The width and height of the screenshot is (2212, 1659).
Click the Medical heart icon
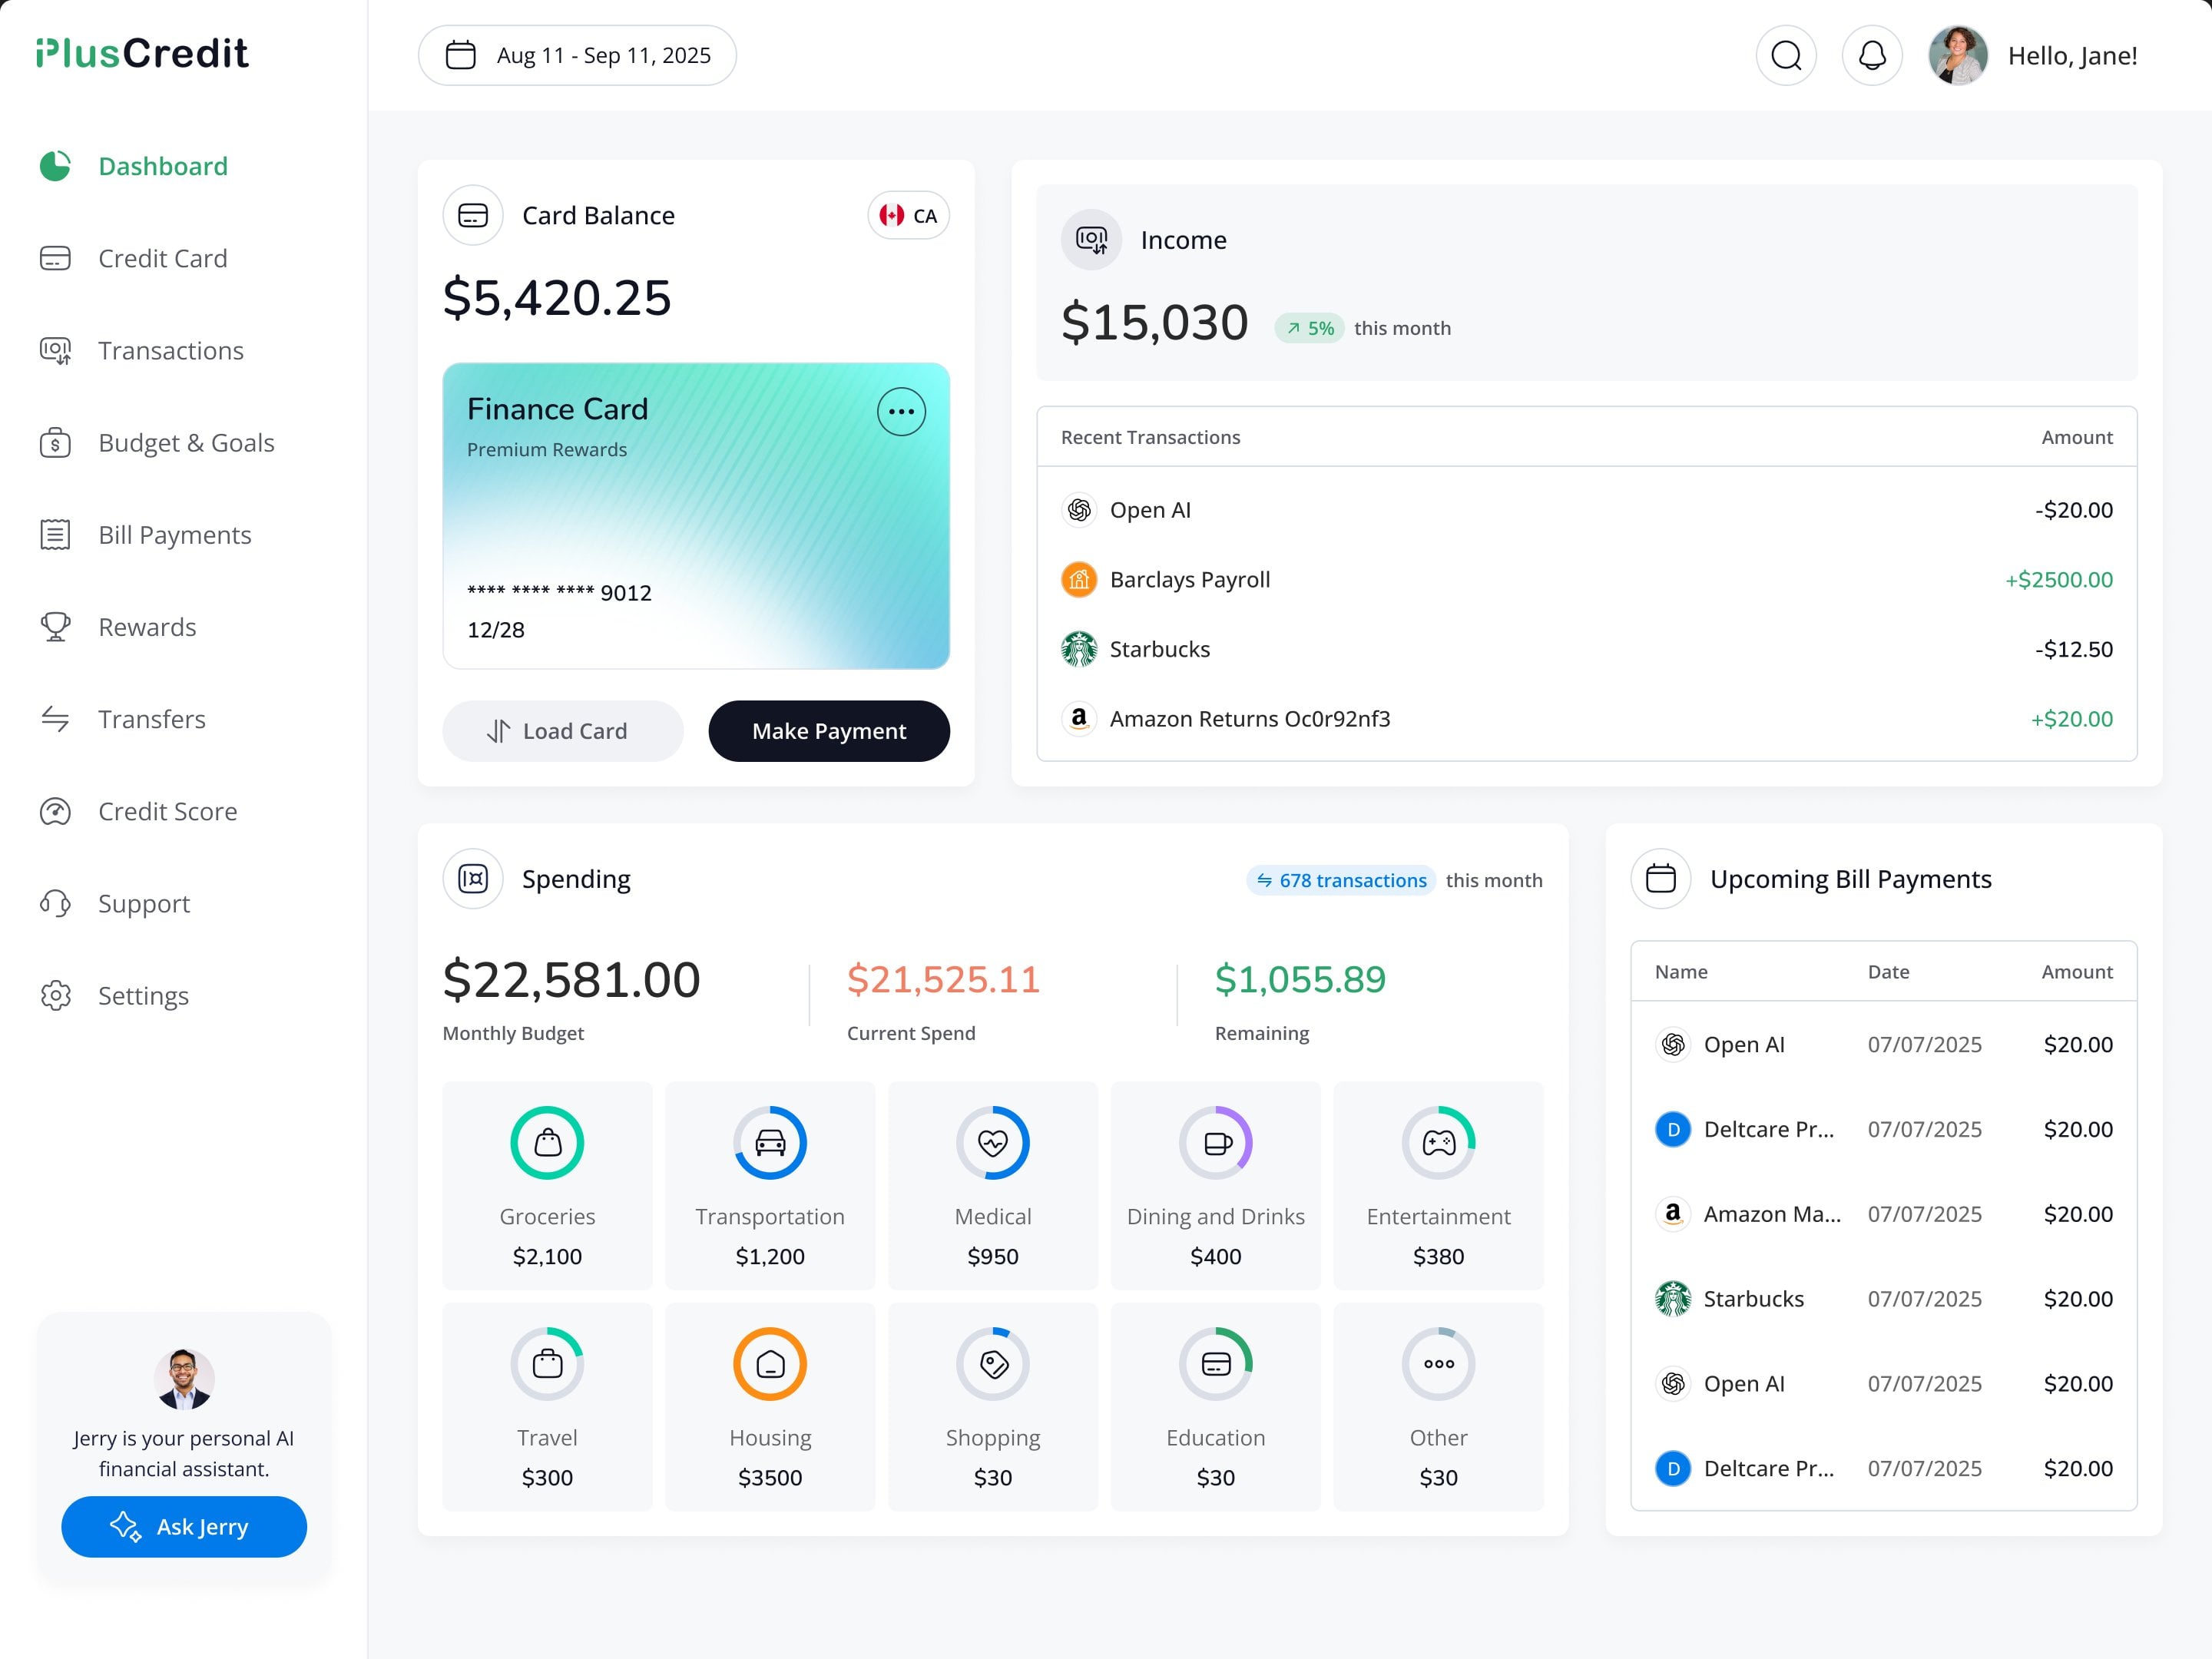[x=993, y=1142]
